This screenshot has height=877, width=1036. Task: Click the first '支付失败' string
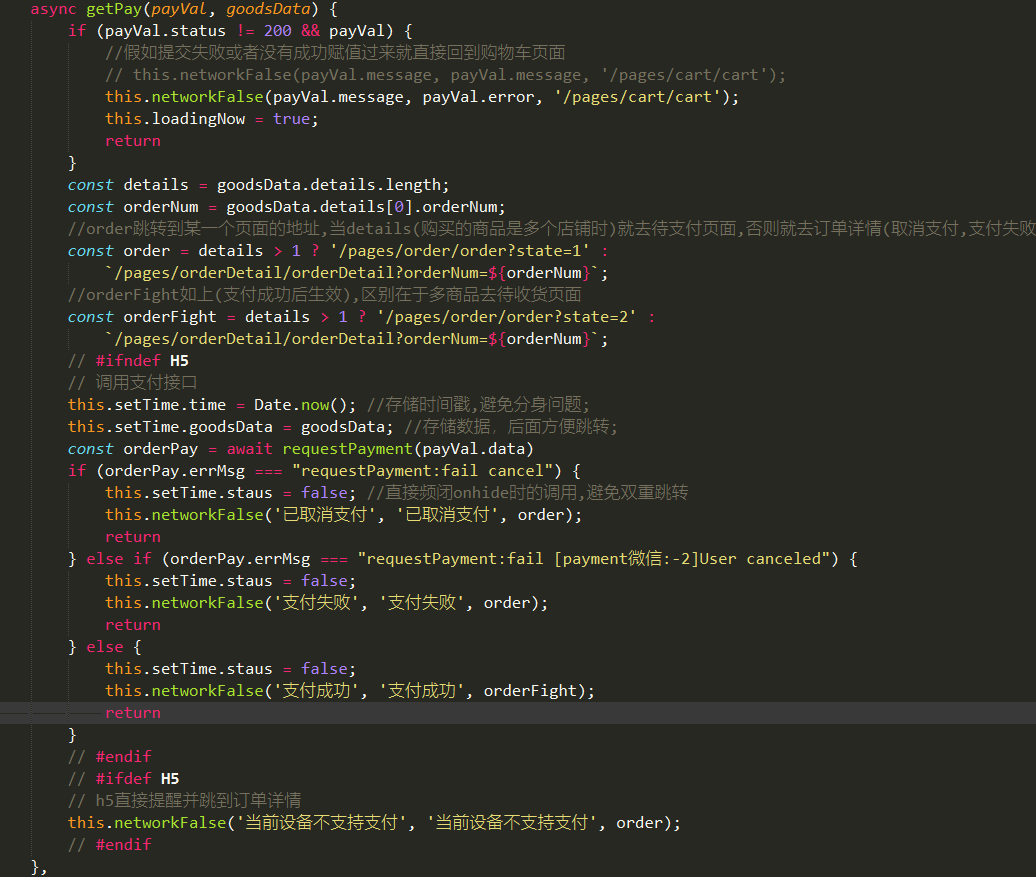(316, 603)
